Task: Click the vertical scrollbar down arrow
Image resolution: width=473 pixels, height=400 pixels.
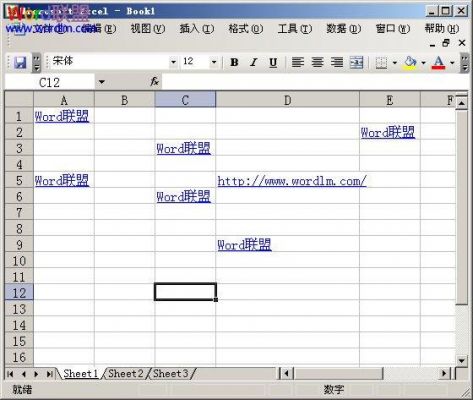Action: click(462, 360)
